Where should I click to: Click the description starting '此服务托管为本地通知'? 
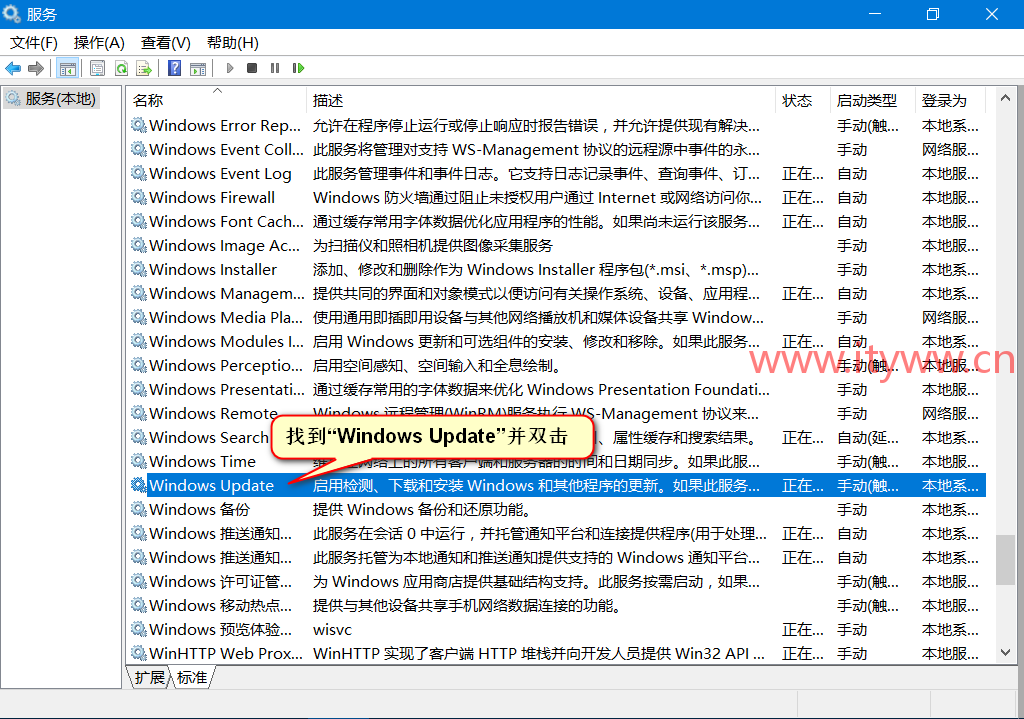(537, 558)
